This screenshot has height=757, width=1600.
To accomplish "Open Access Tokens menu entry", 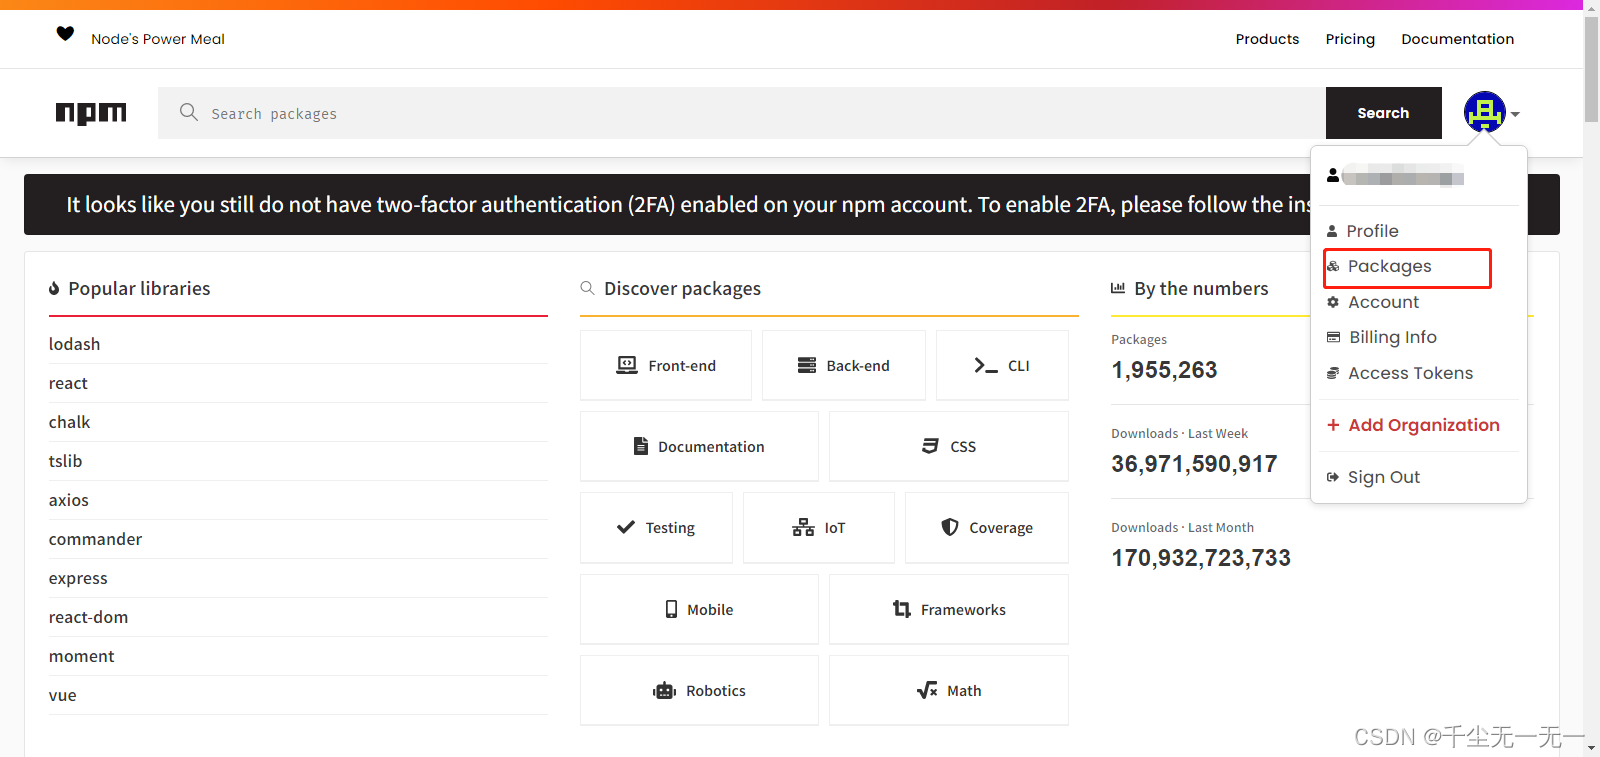I will (1410, 373).
